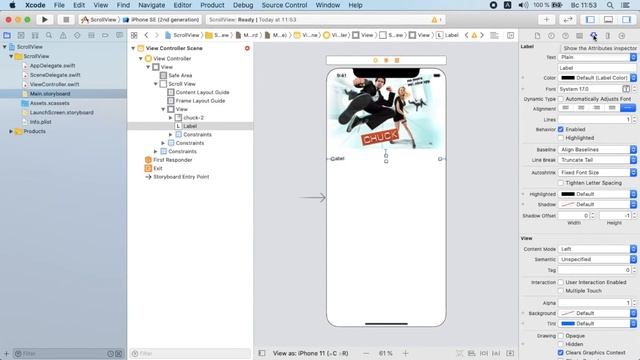
Task: Show the Symbol navigator
Action: point(35,36)
